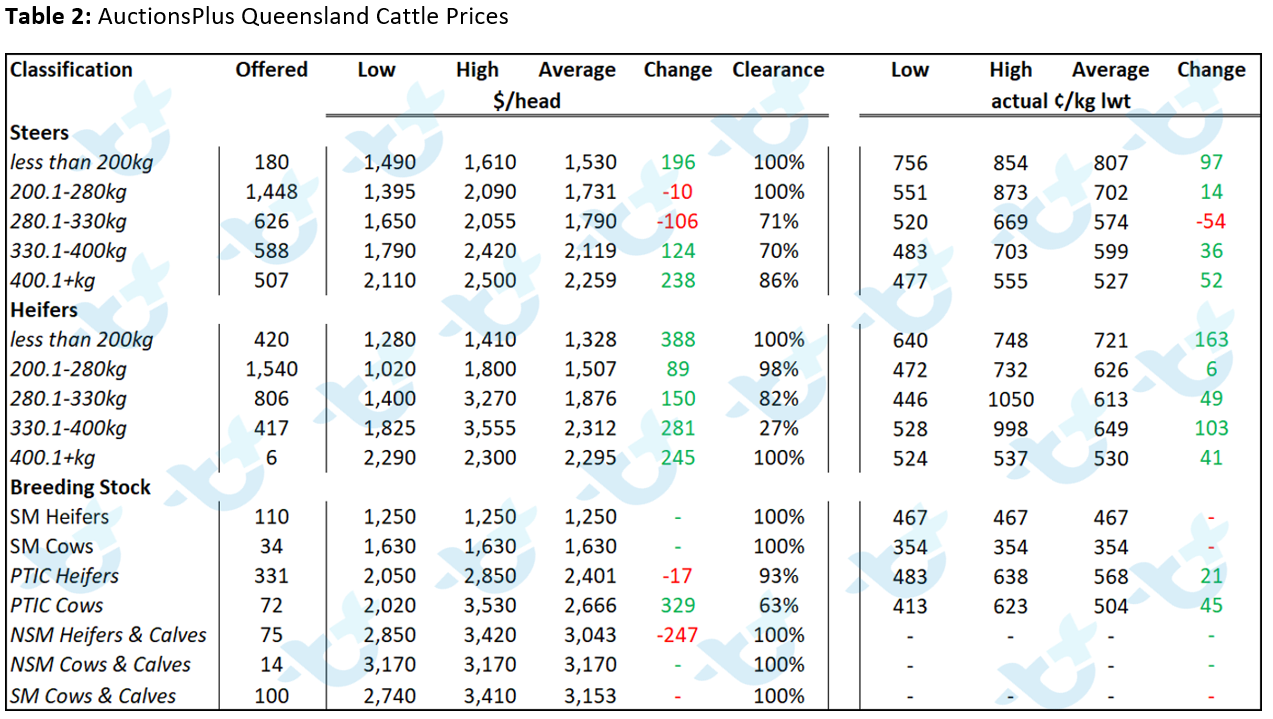Viewport: 1273px width, 719px height.
Task: Select the 'NSM Cows & Calves' row label
Action: pos(100,665)
